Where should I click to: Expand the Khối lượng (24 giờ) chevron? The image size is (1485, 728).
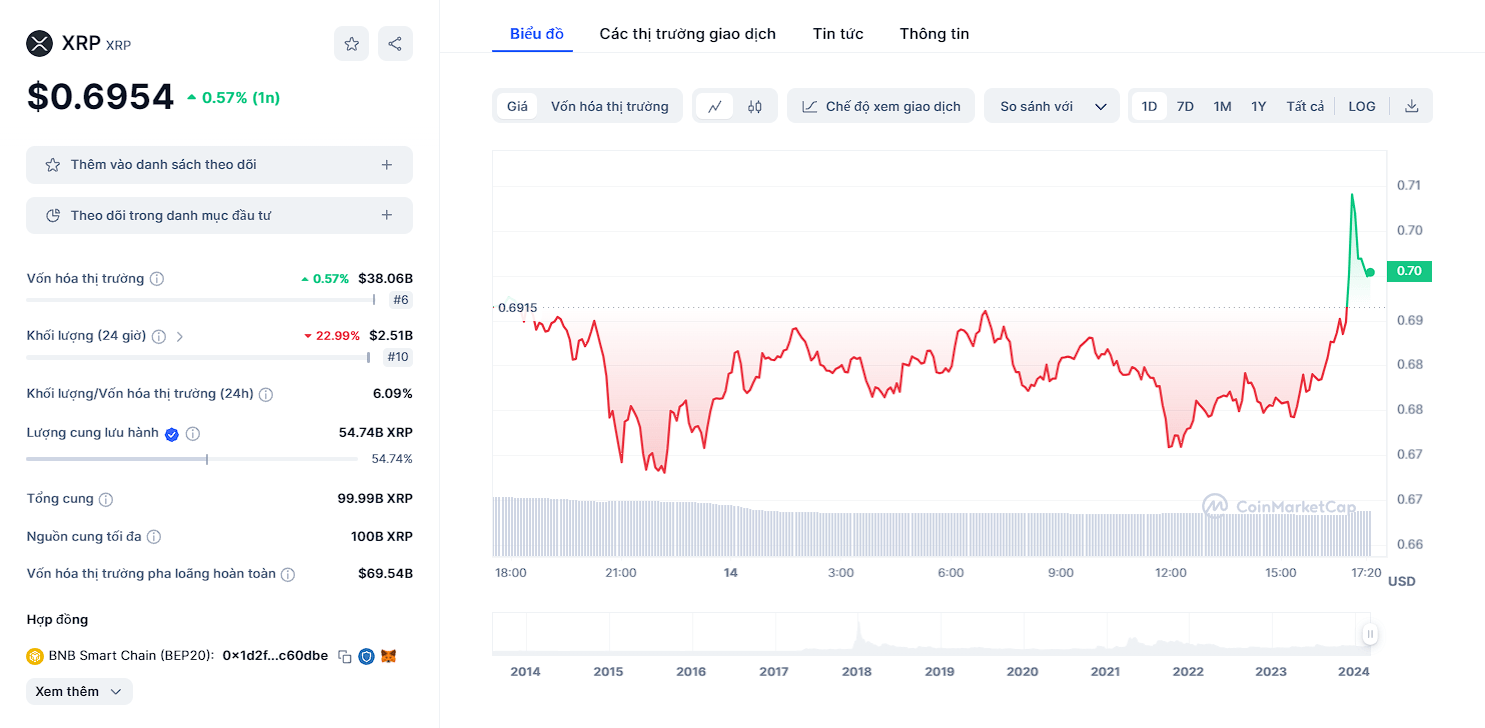180,336
